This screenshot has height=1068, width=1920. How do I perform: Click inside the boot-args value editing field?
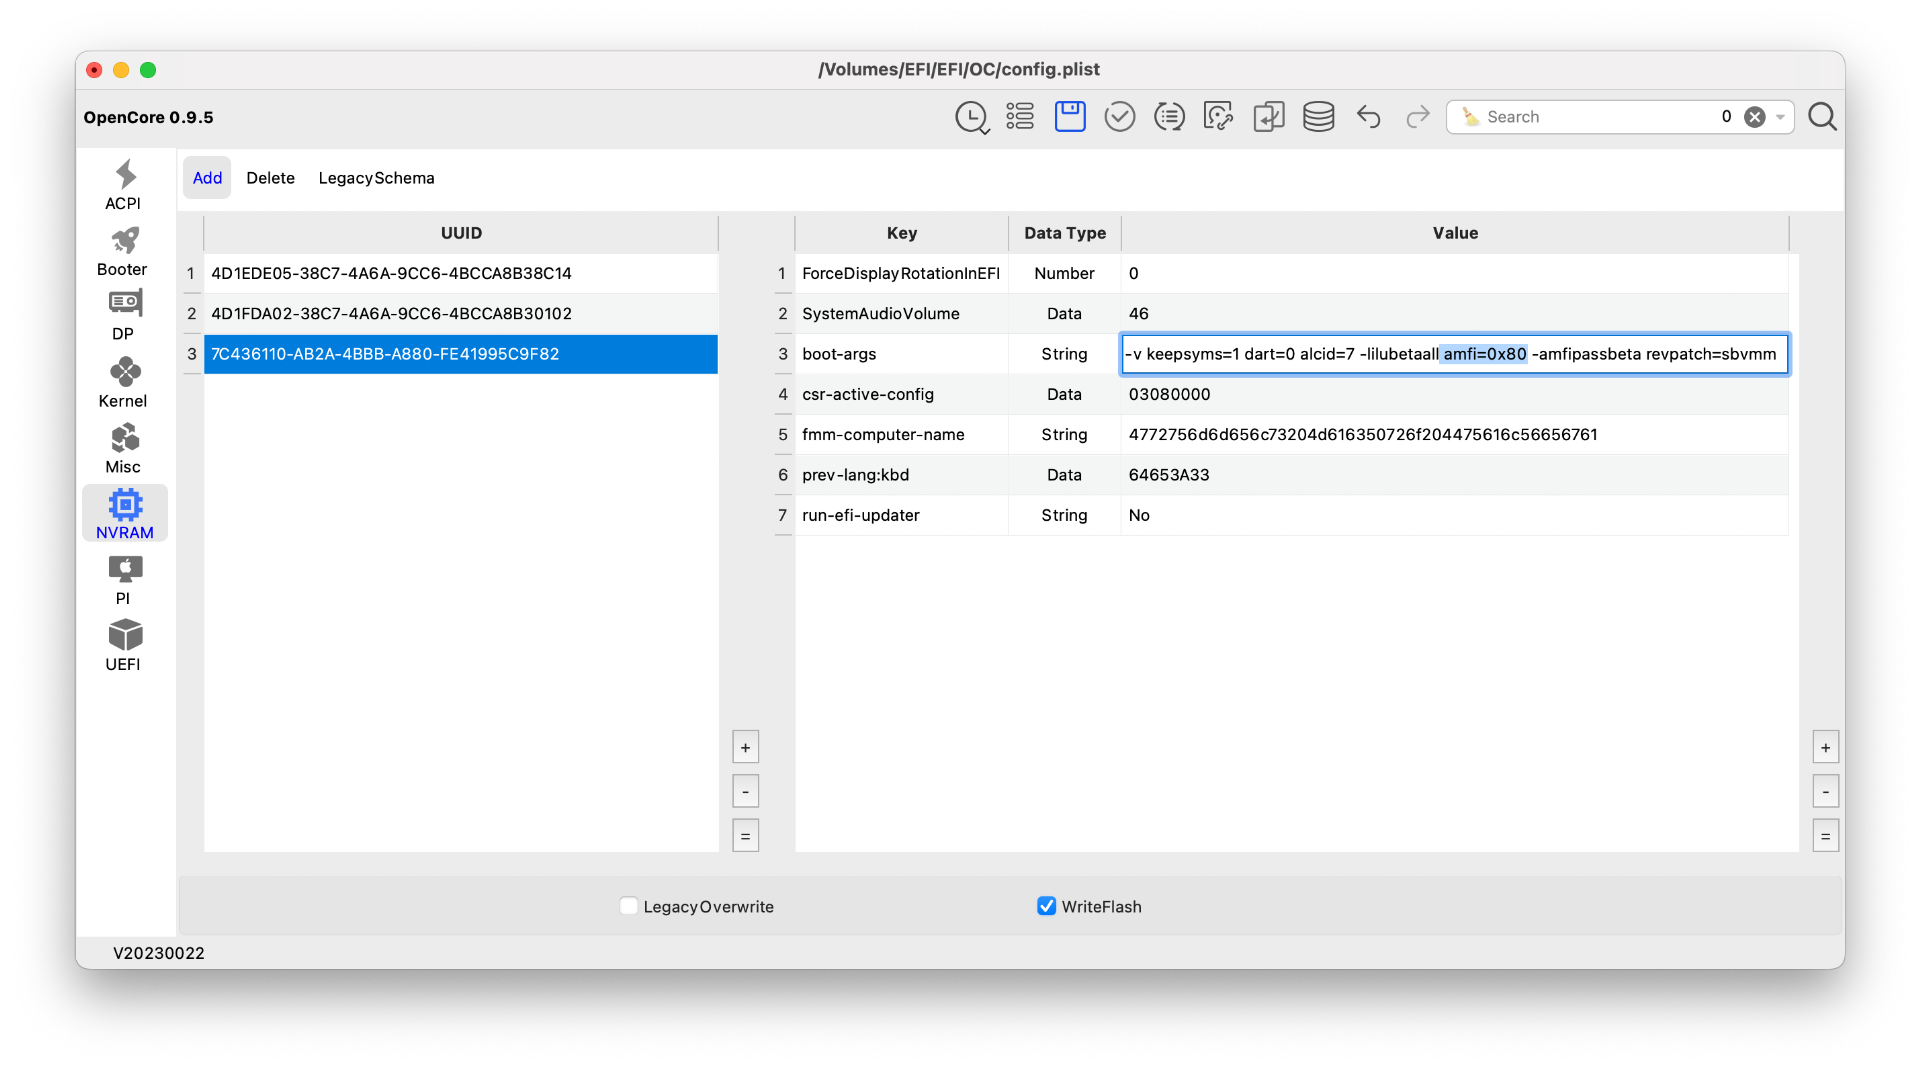[1454, 354]
